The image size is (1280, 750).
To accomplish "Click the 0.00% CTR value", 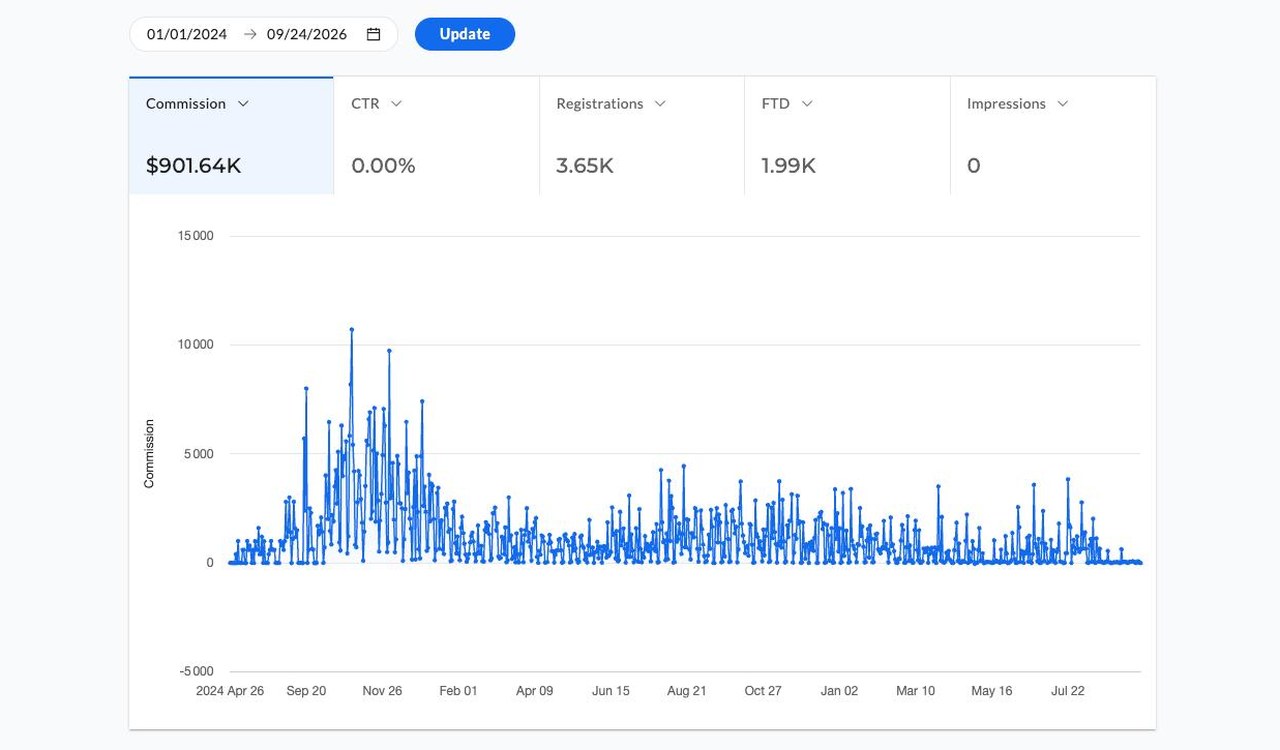I will [x=383, y=166].
